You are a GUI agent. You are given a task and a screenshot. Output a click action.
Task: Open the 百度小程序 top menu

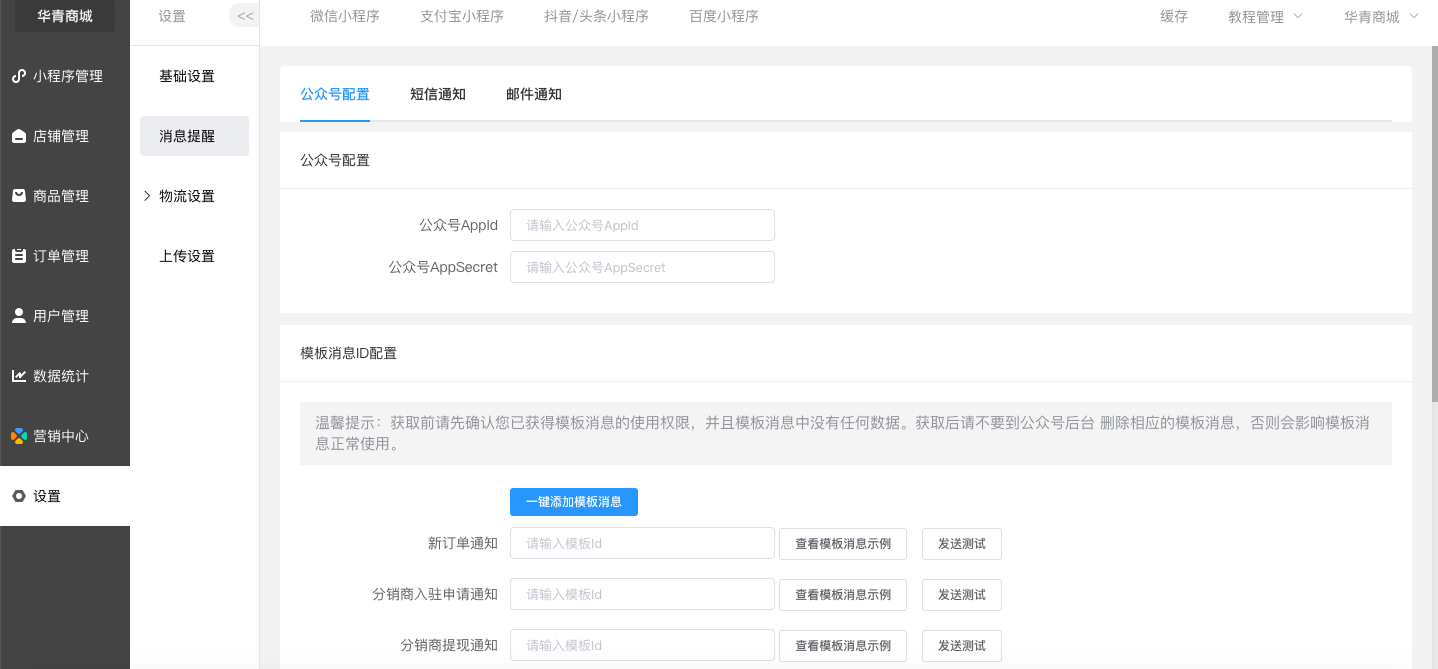[x=724, y=17]
